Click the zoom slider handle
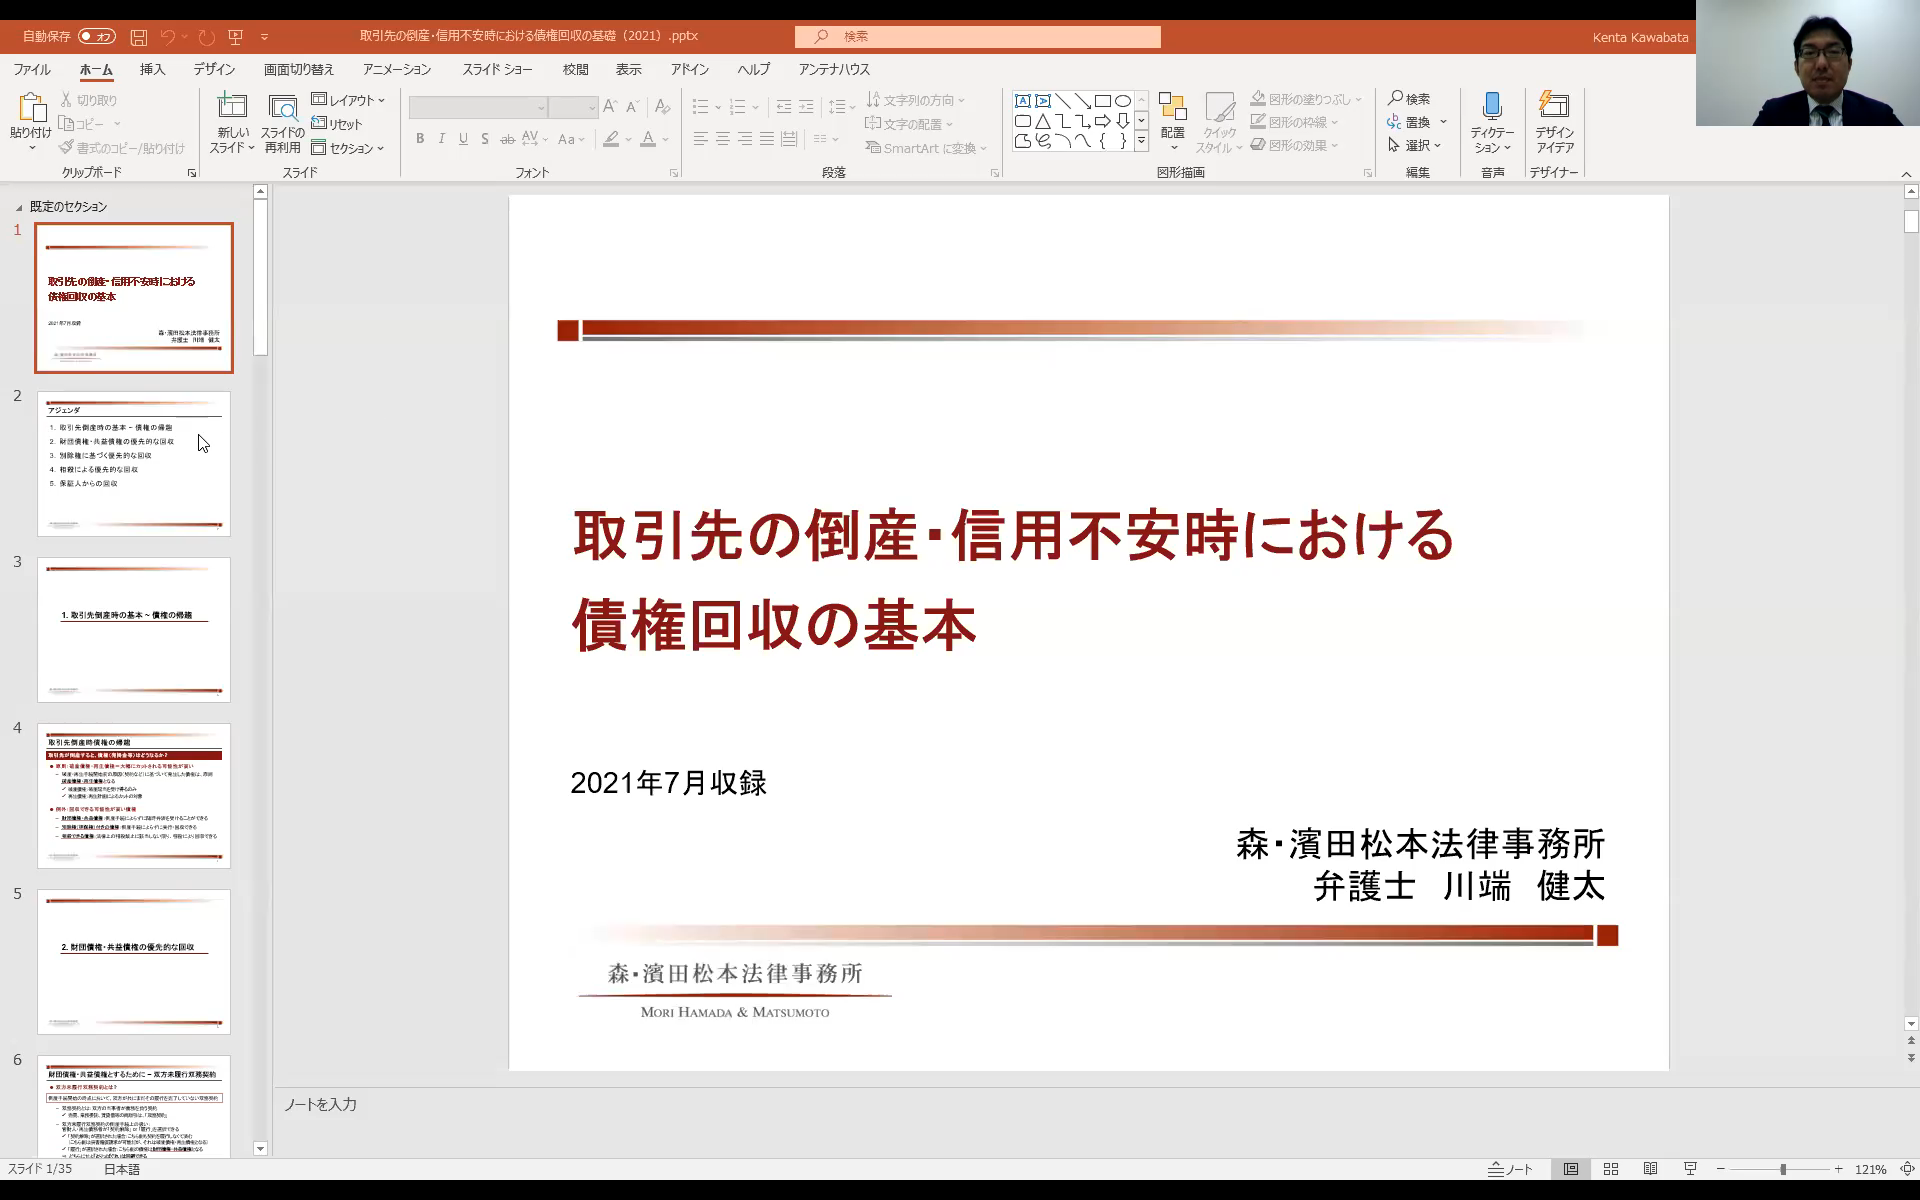Viewport: 1920px width, 1200px height. click(x=1782, y=1169)
